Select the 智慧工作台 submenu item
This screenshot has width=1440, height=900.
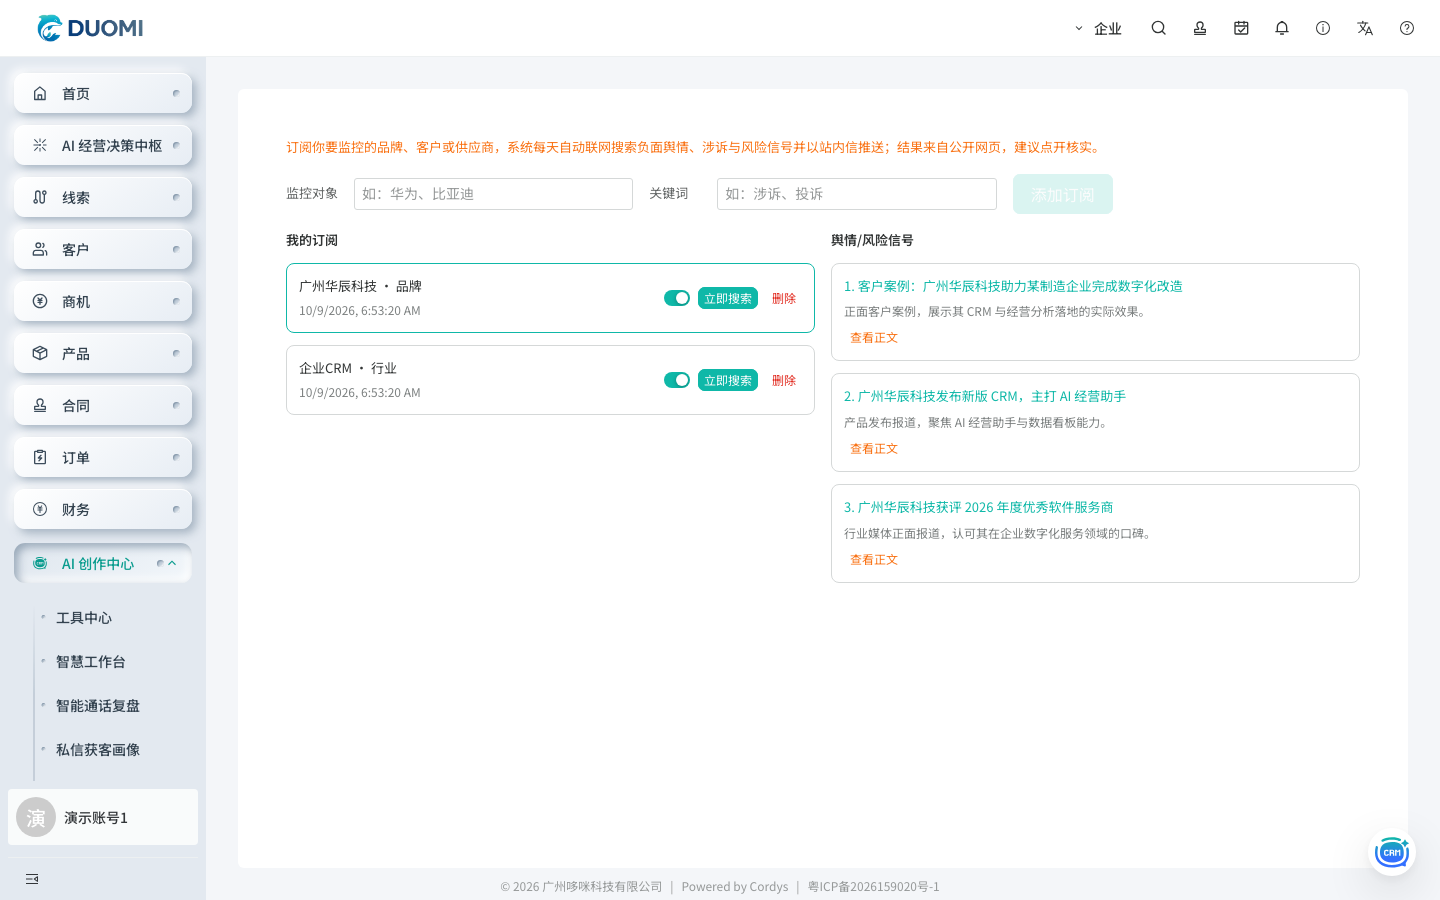pyautogui.click(x=91, y=662)
